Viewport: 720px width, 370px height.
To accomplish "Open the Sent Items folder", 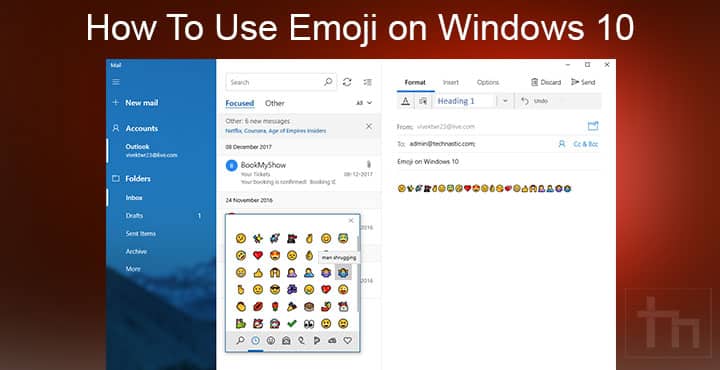I will coord(141,234).
